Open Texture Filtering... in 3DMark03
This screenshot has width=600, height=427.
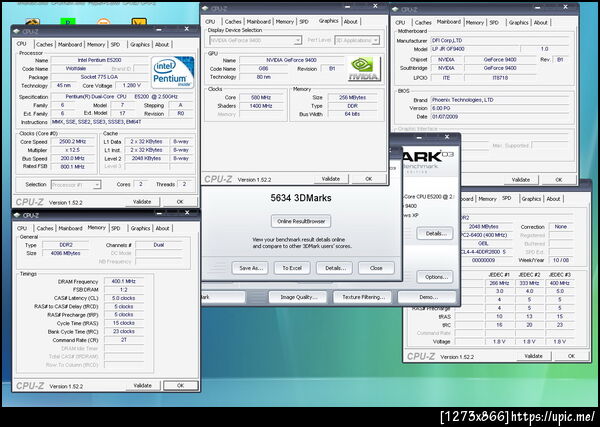click(363, 297)
